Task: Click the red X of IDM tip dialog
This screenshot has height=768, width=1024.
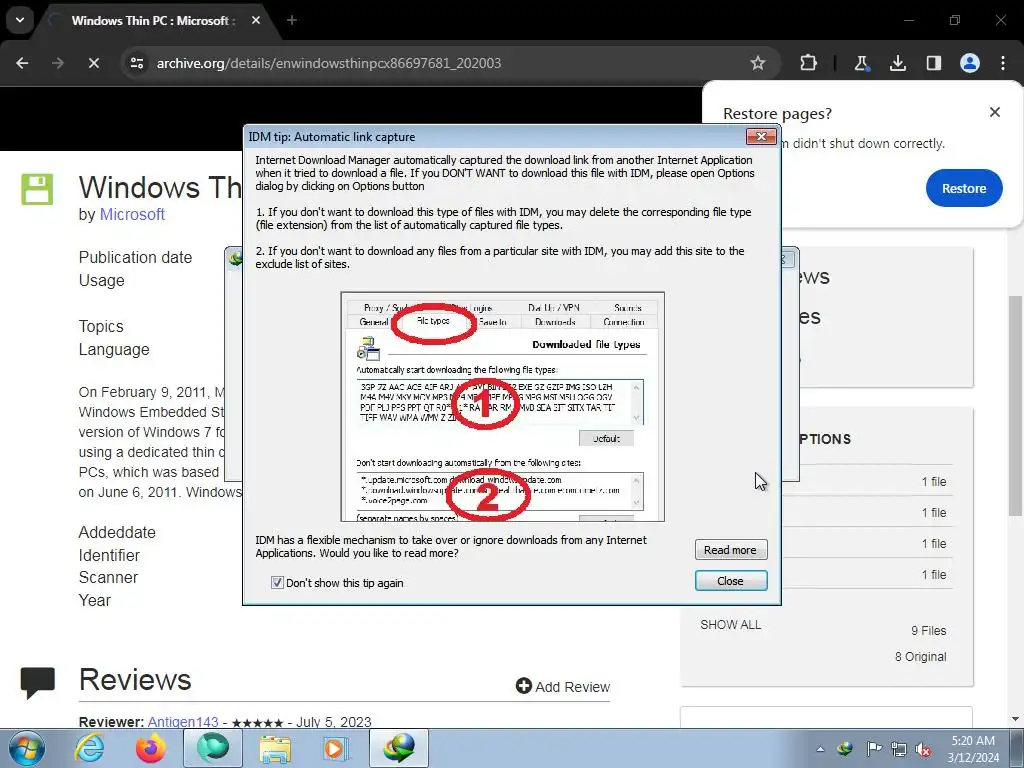Action: (761, 136)
